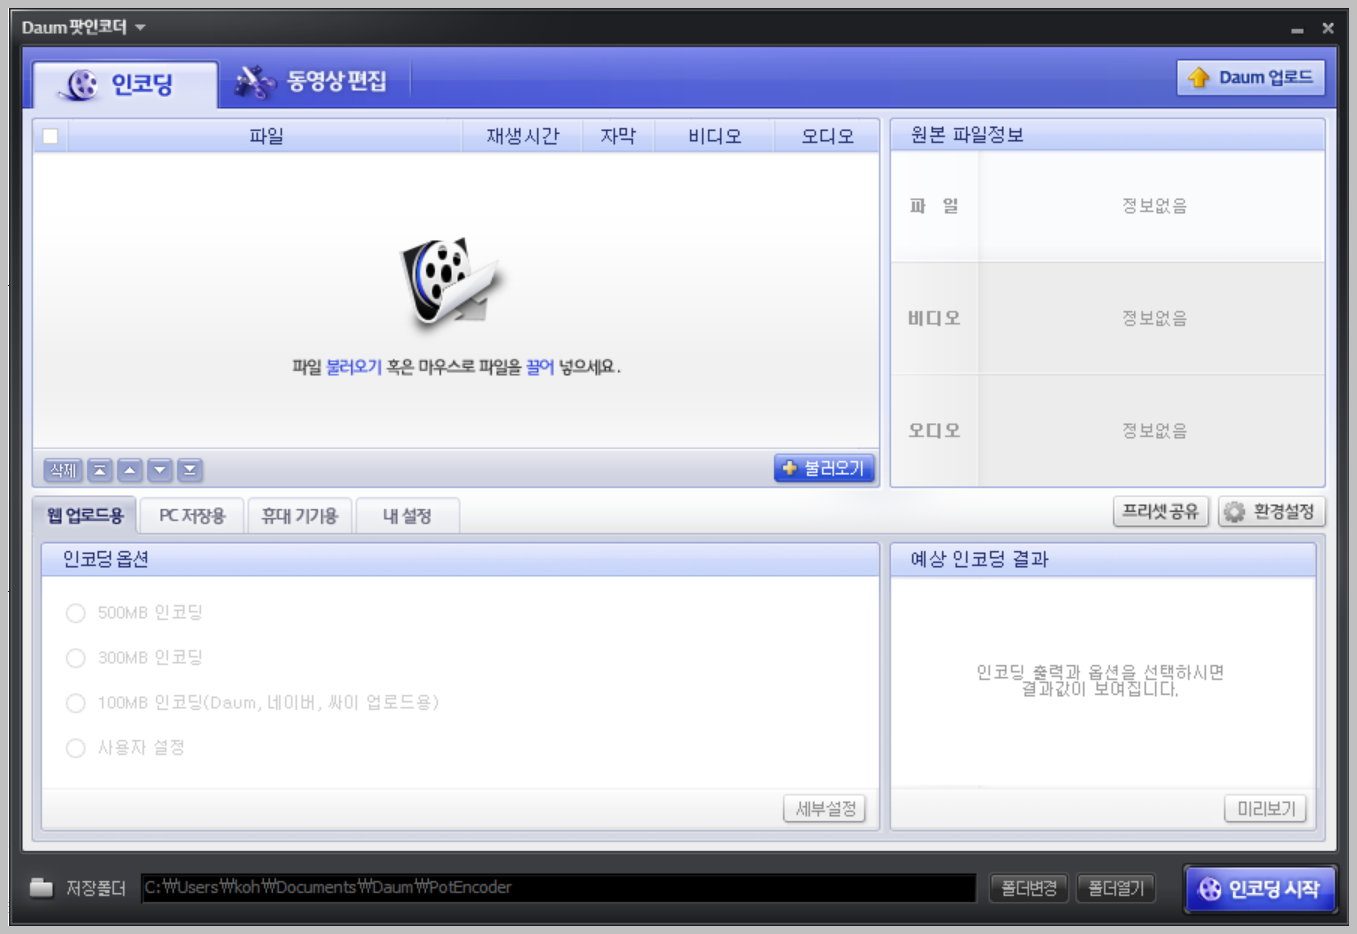Click the 삭제 button below file list
The width and height of the screenshot is (1357, 934).
pyautogui.click(x=63, y=470)
